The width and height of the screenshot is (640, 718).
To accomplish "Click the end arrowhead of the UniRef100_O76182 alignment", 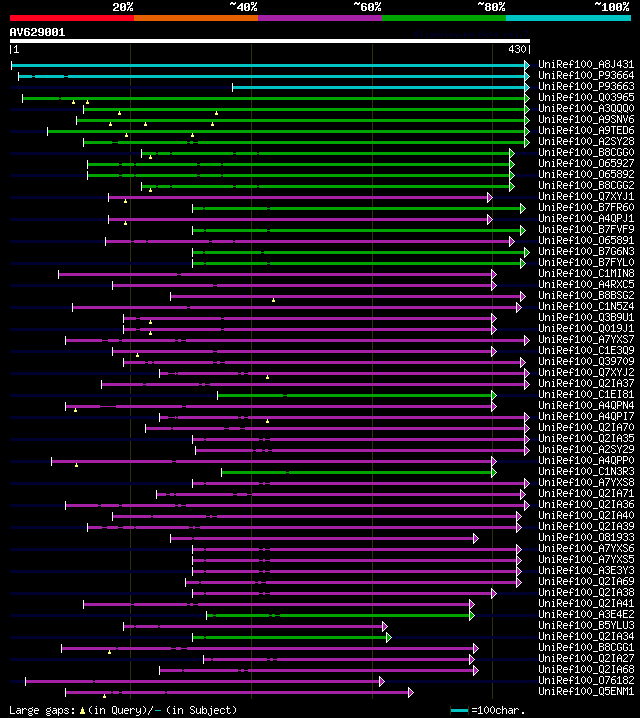I will (382, 681).
